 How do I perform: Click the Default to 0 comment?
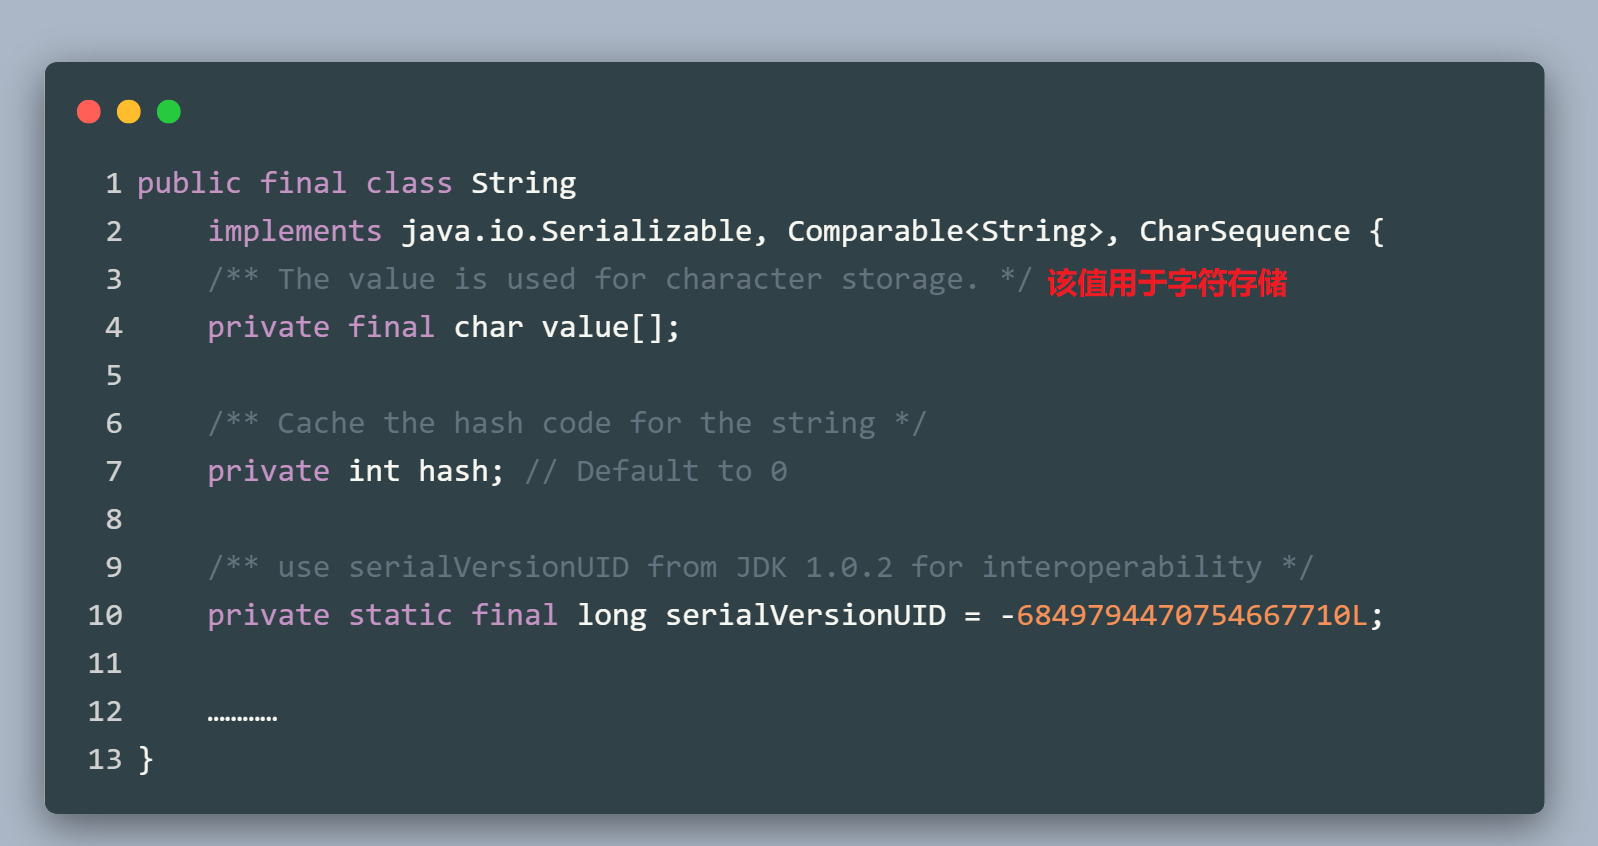(656, 471)
